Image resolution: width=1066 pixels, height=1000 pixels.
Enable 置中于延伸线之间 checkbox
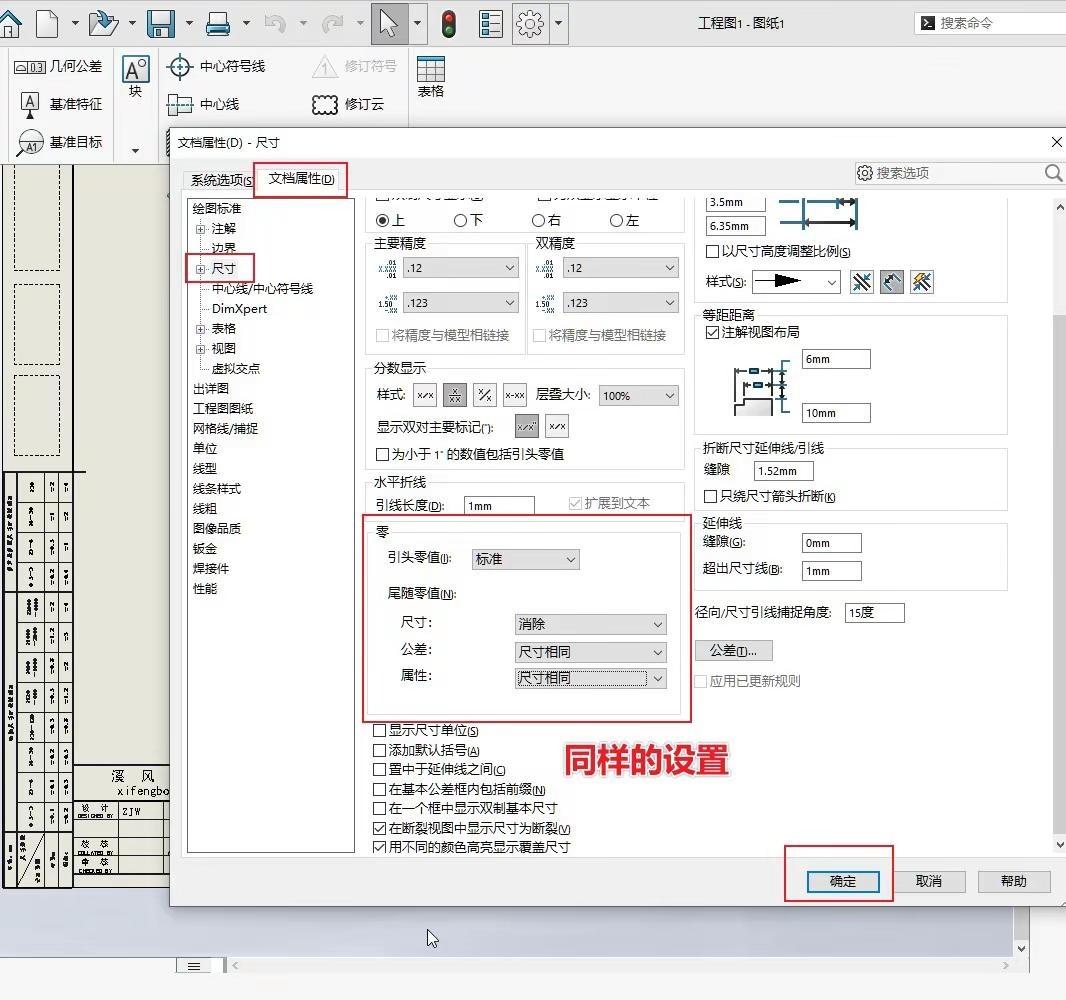coord(380,770)
